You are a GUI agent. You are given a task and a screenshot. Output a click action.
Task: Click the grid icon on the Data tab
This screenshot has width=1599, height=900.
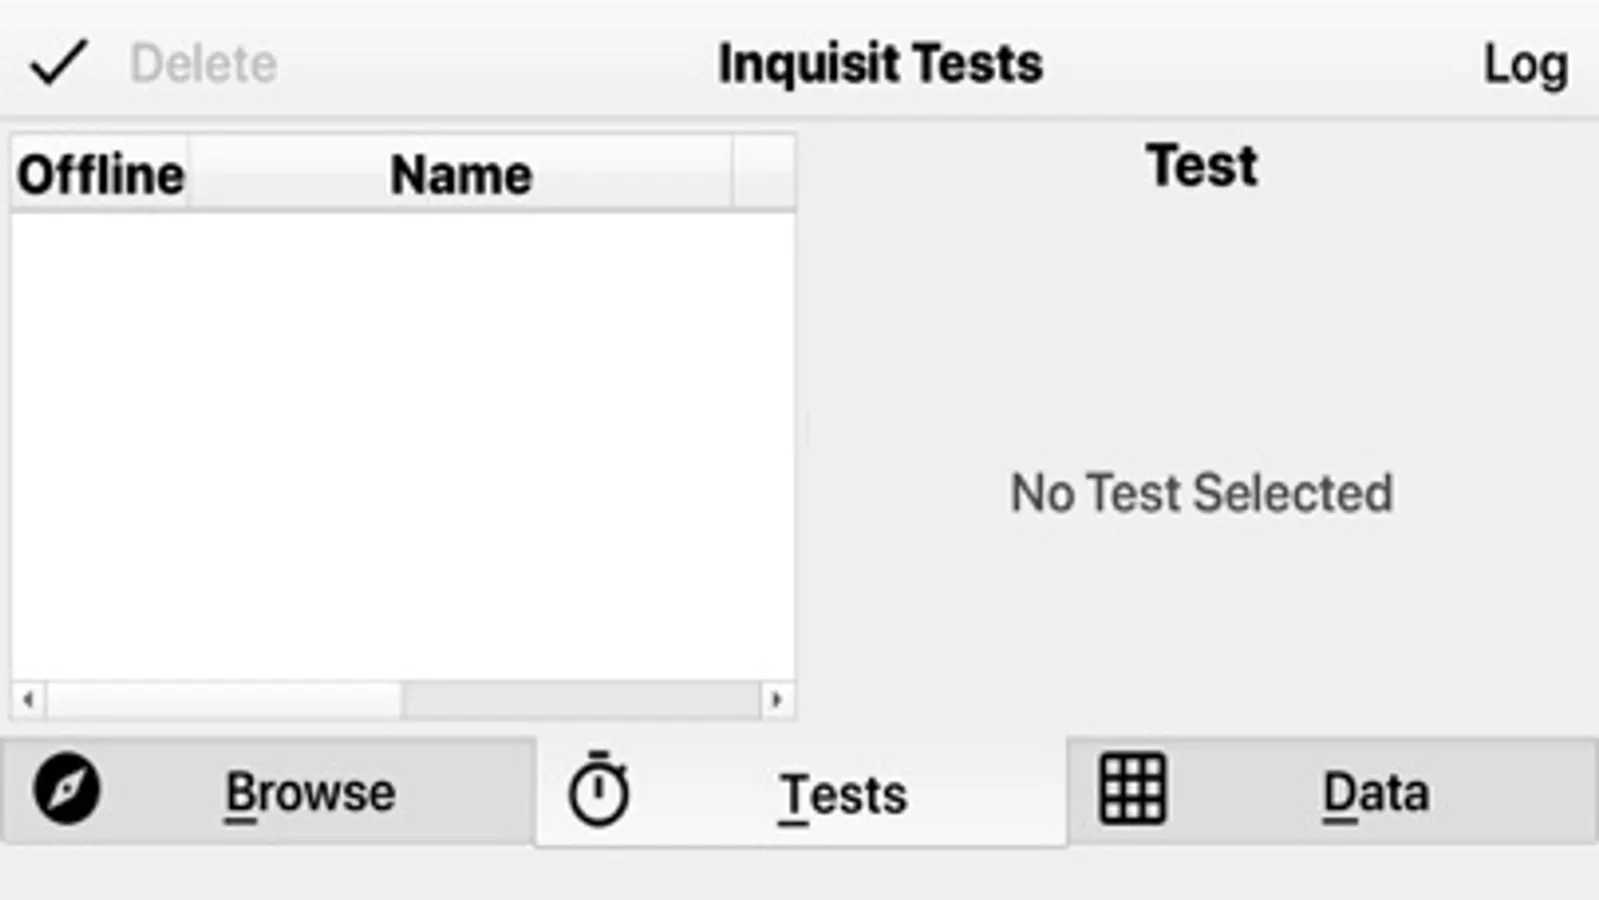(1132, 789)
